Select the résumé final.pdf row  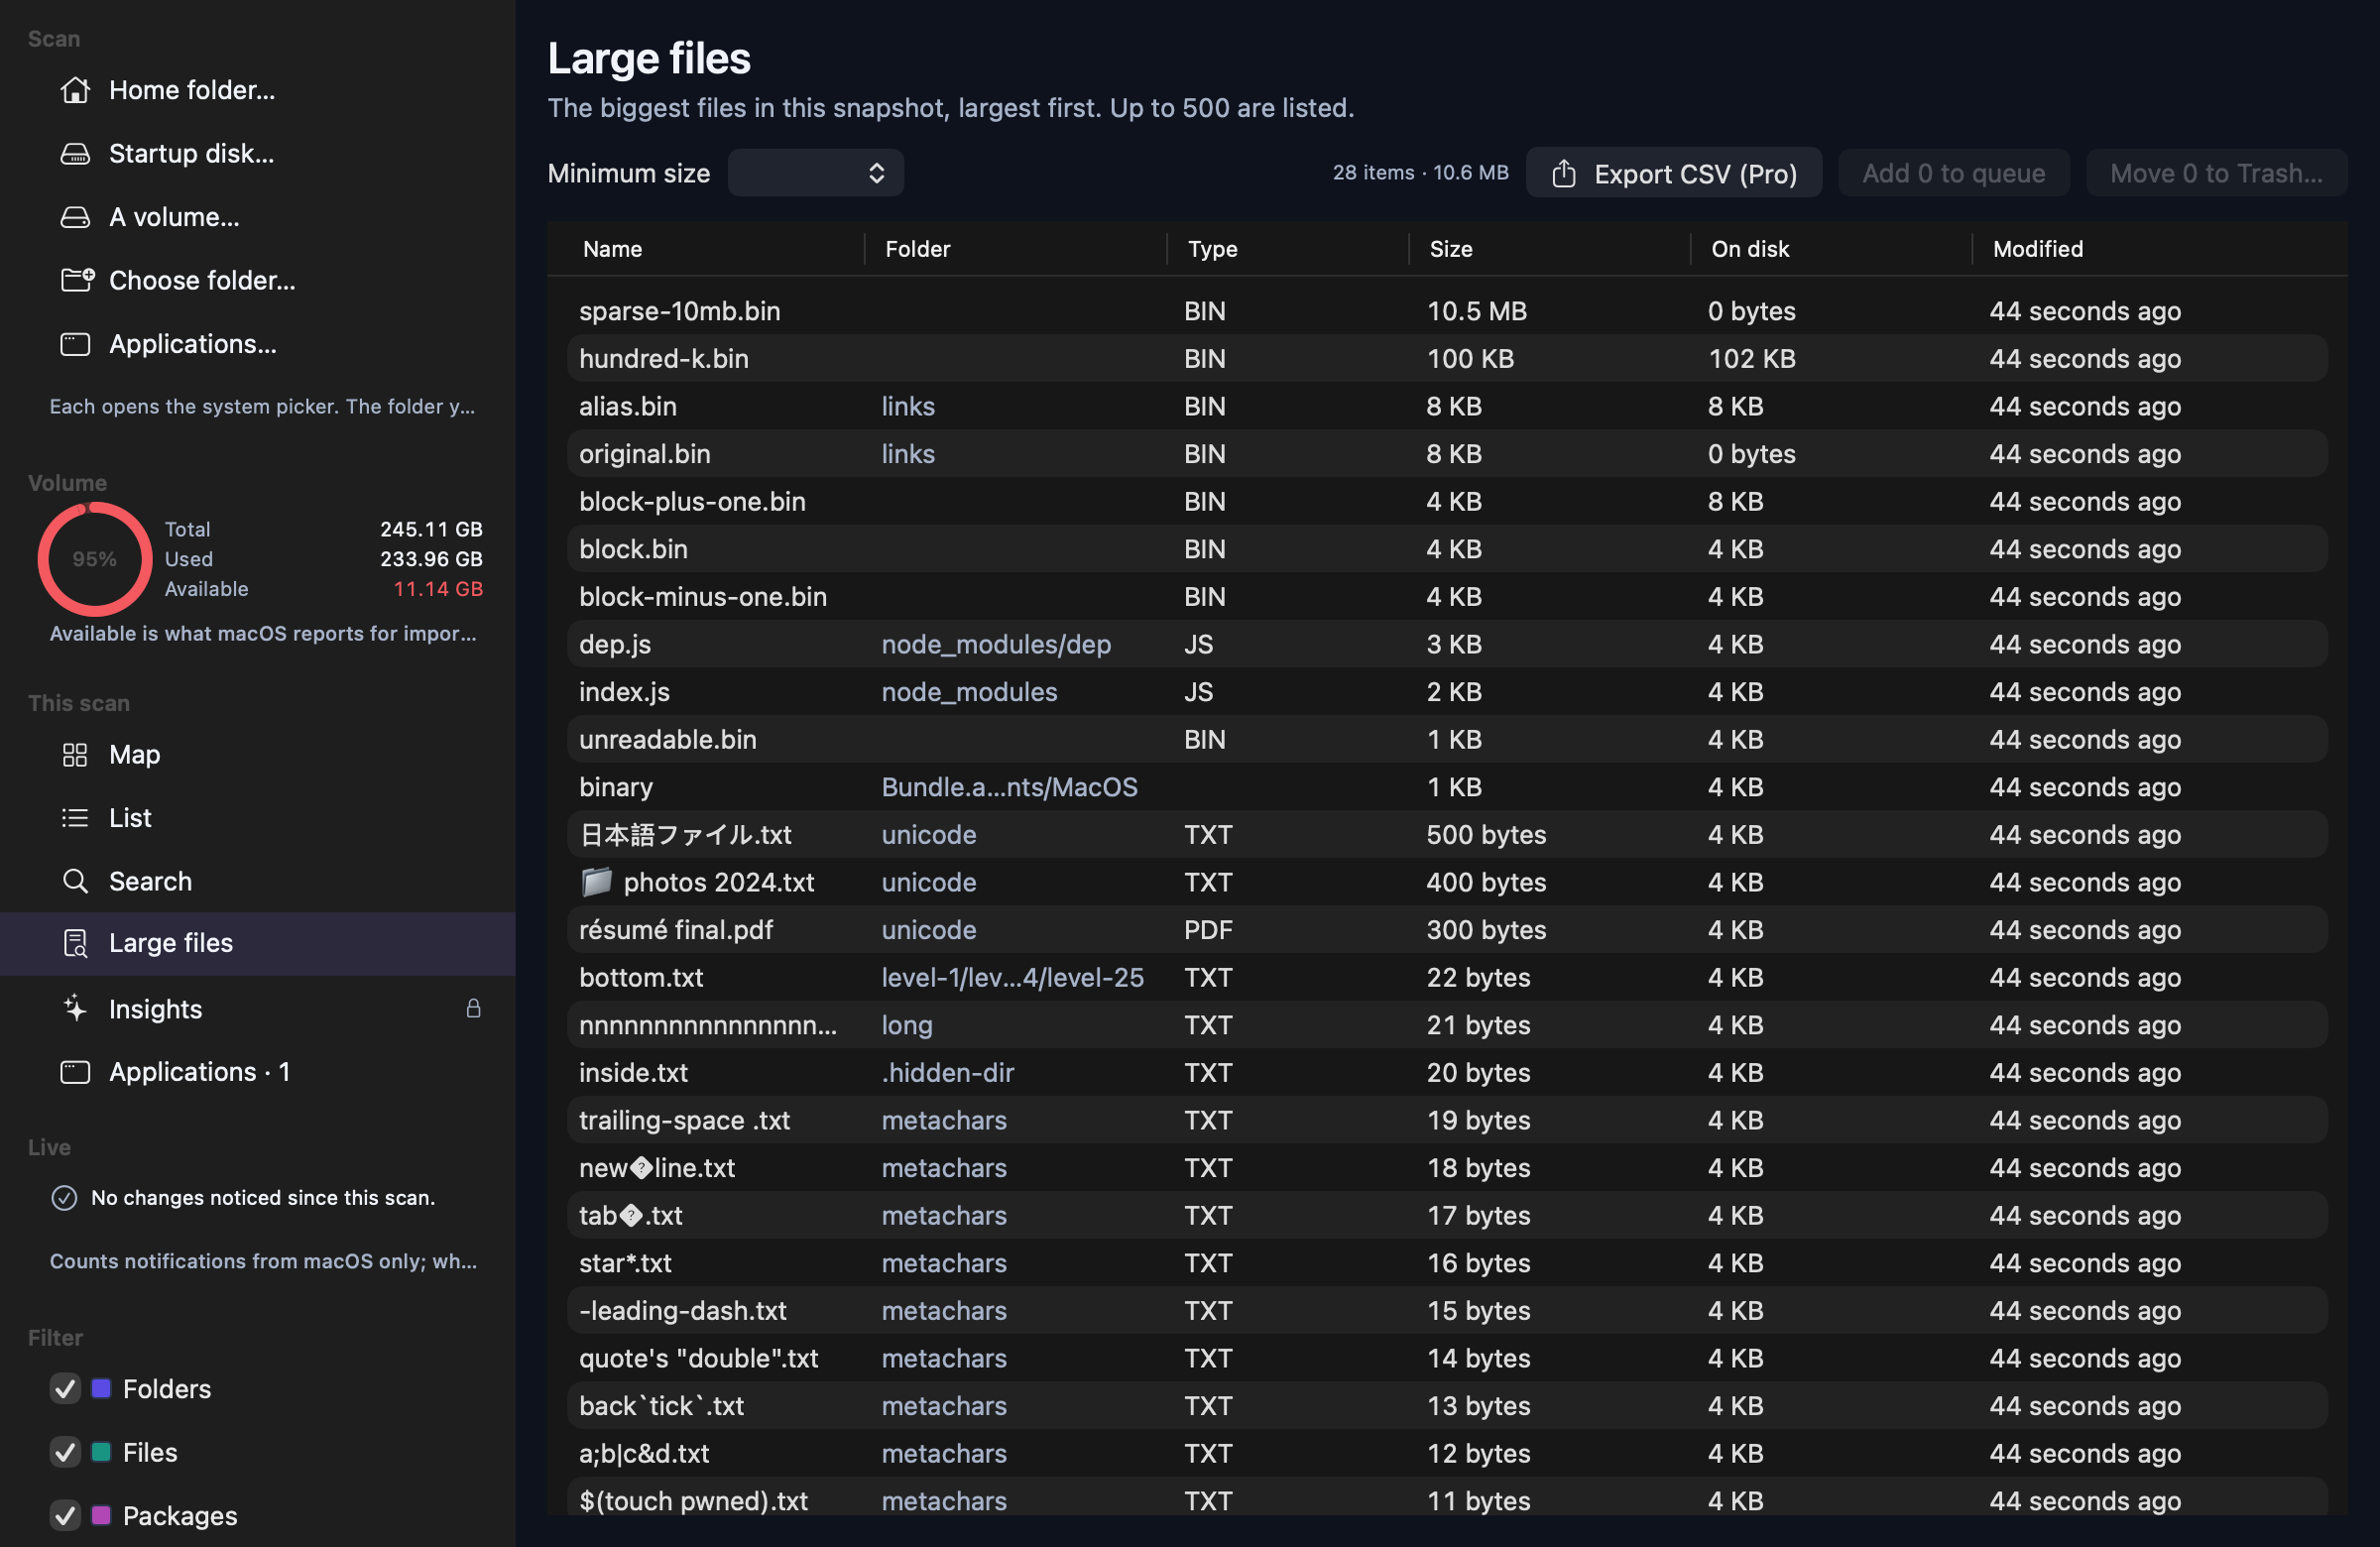coord(1447,929)
